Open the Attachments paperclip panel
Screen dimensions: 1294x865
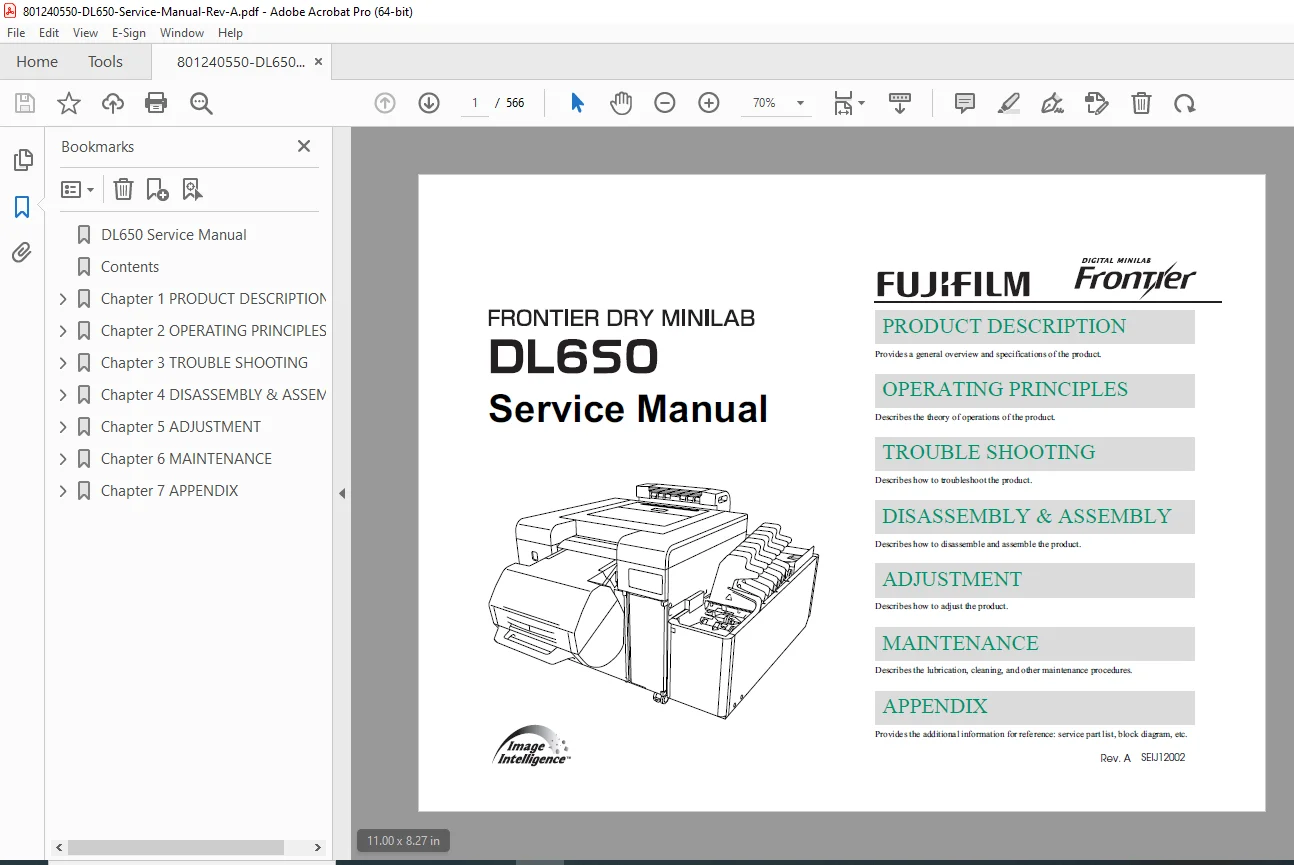pyautogui.click(x=22, y=253)
